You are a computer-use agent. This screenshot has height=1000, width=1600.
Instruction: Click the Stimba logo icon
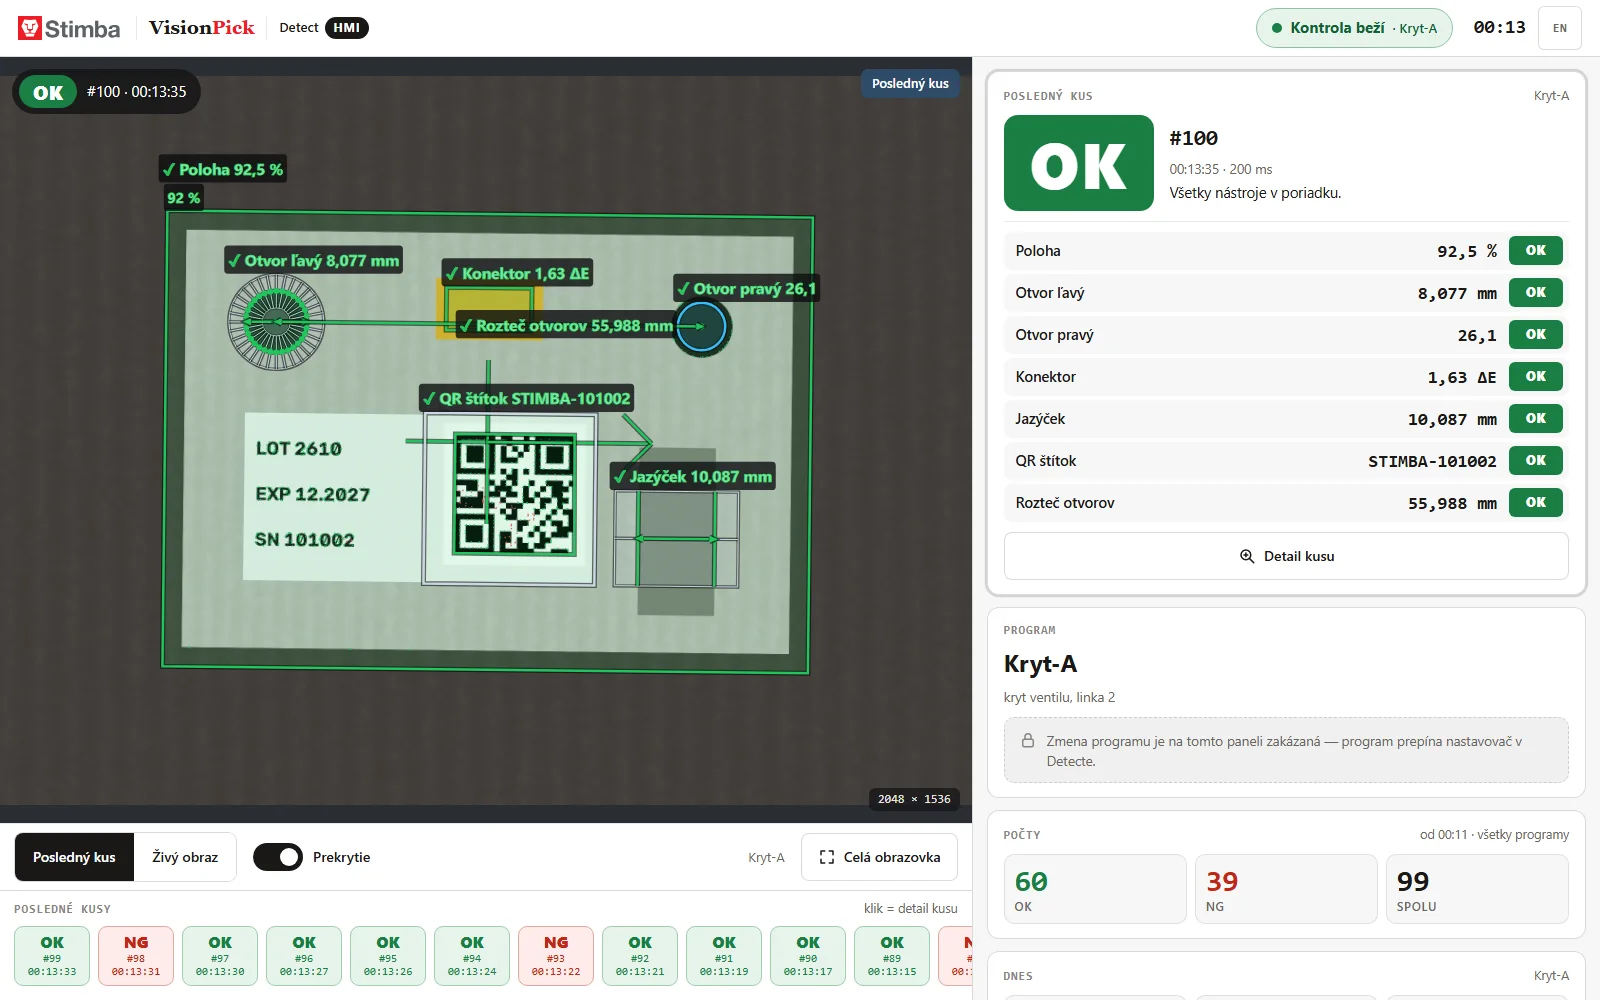[30, 28]
